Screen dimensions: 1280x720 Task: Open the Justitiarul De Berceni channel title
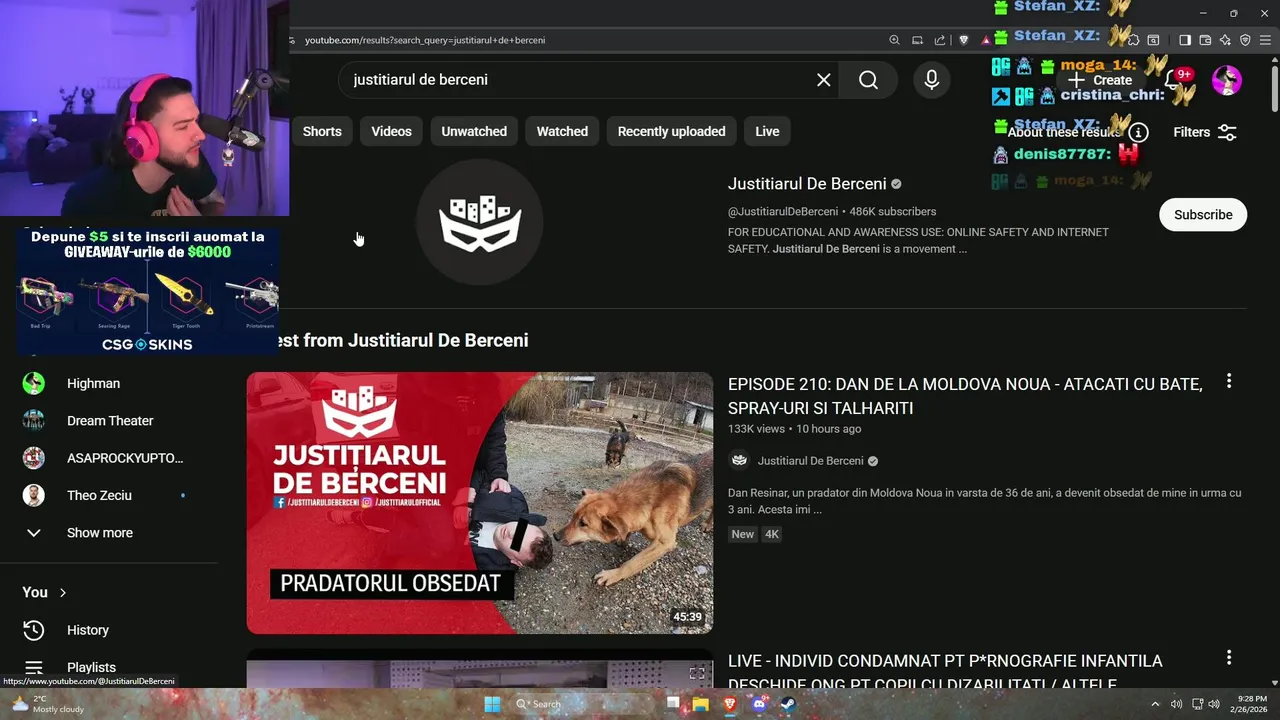click(807, 184)
